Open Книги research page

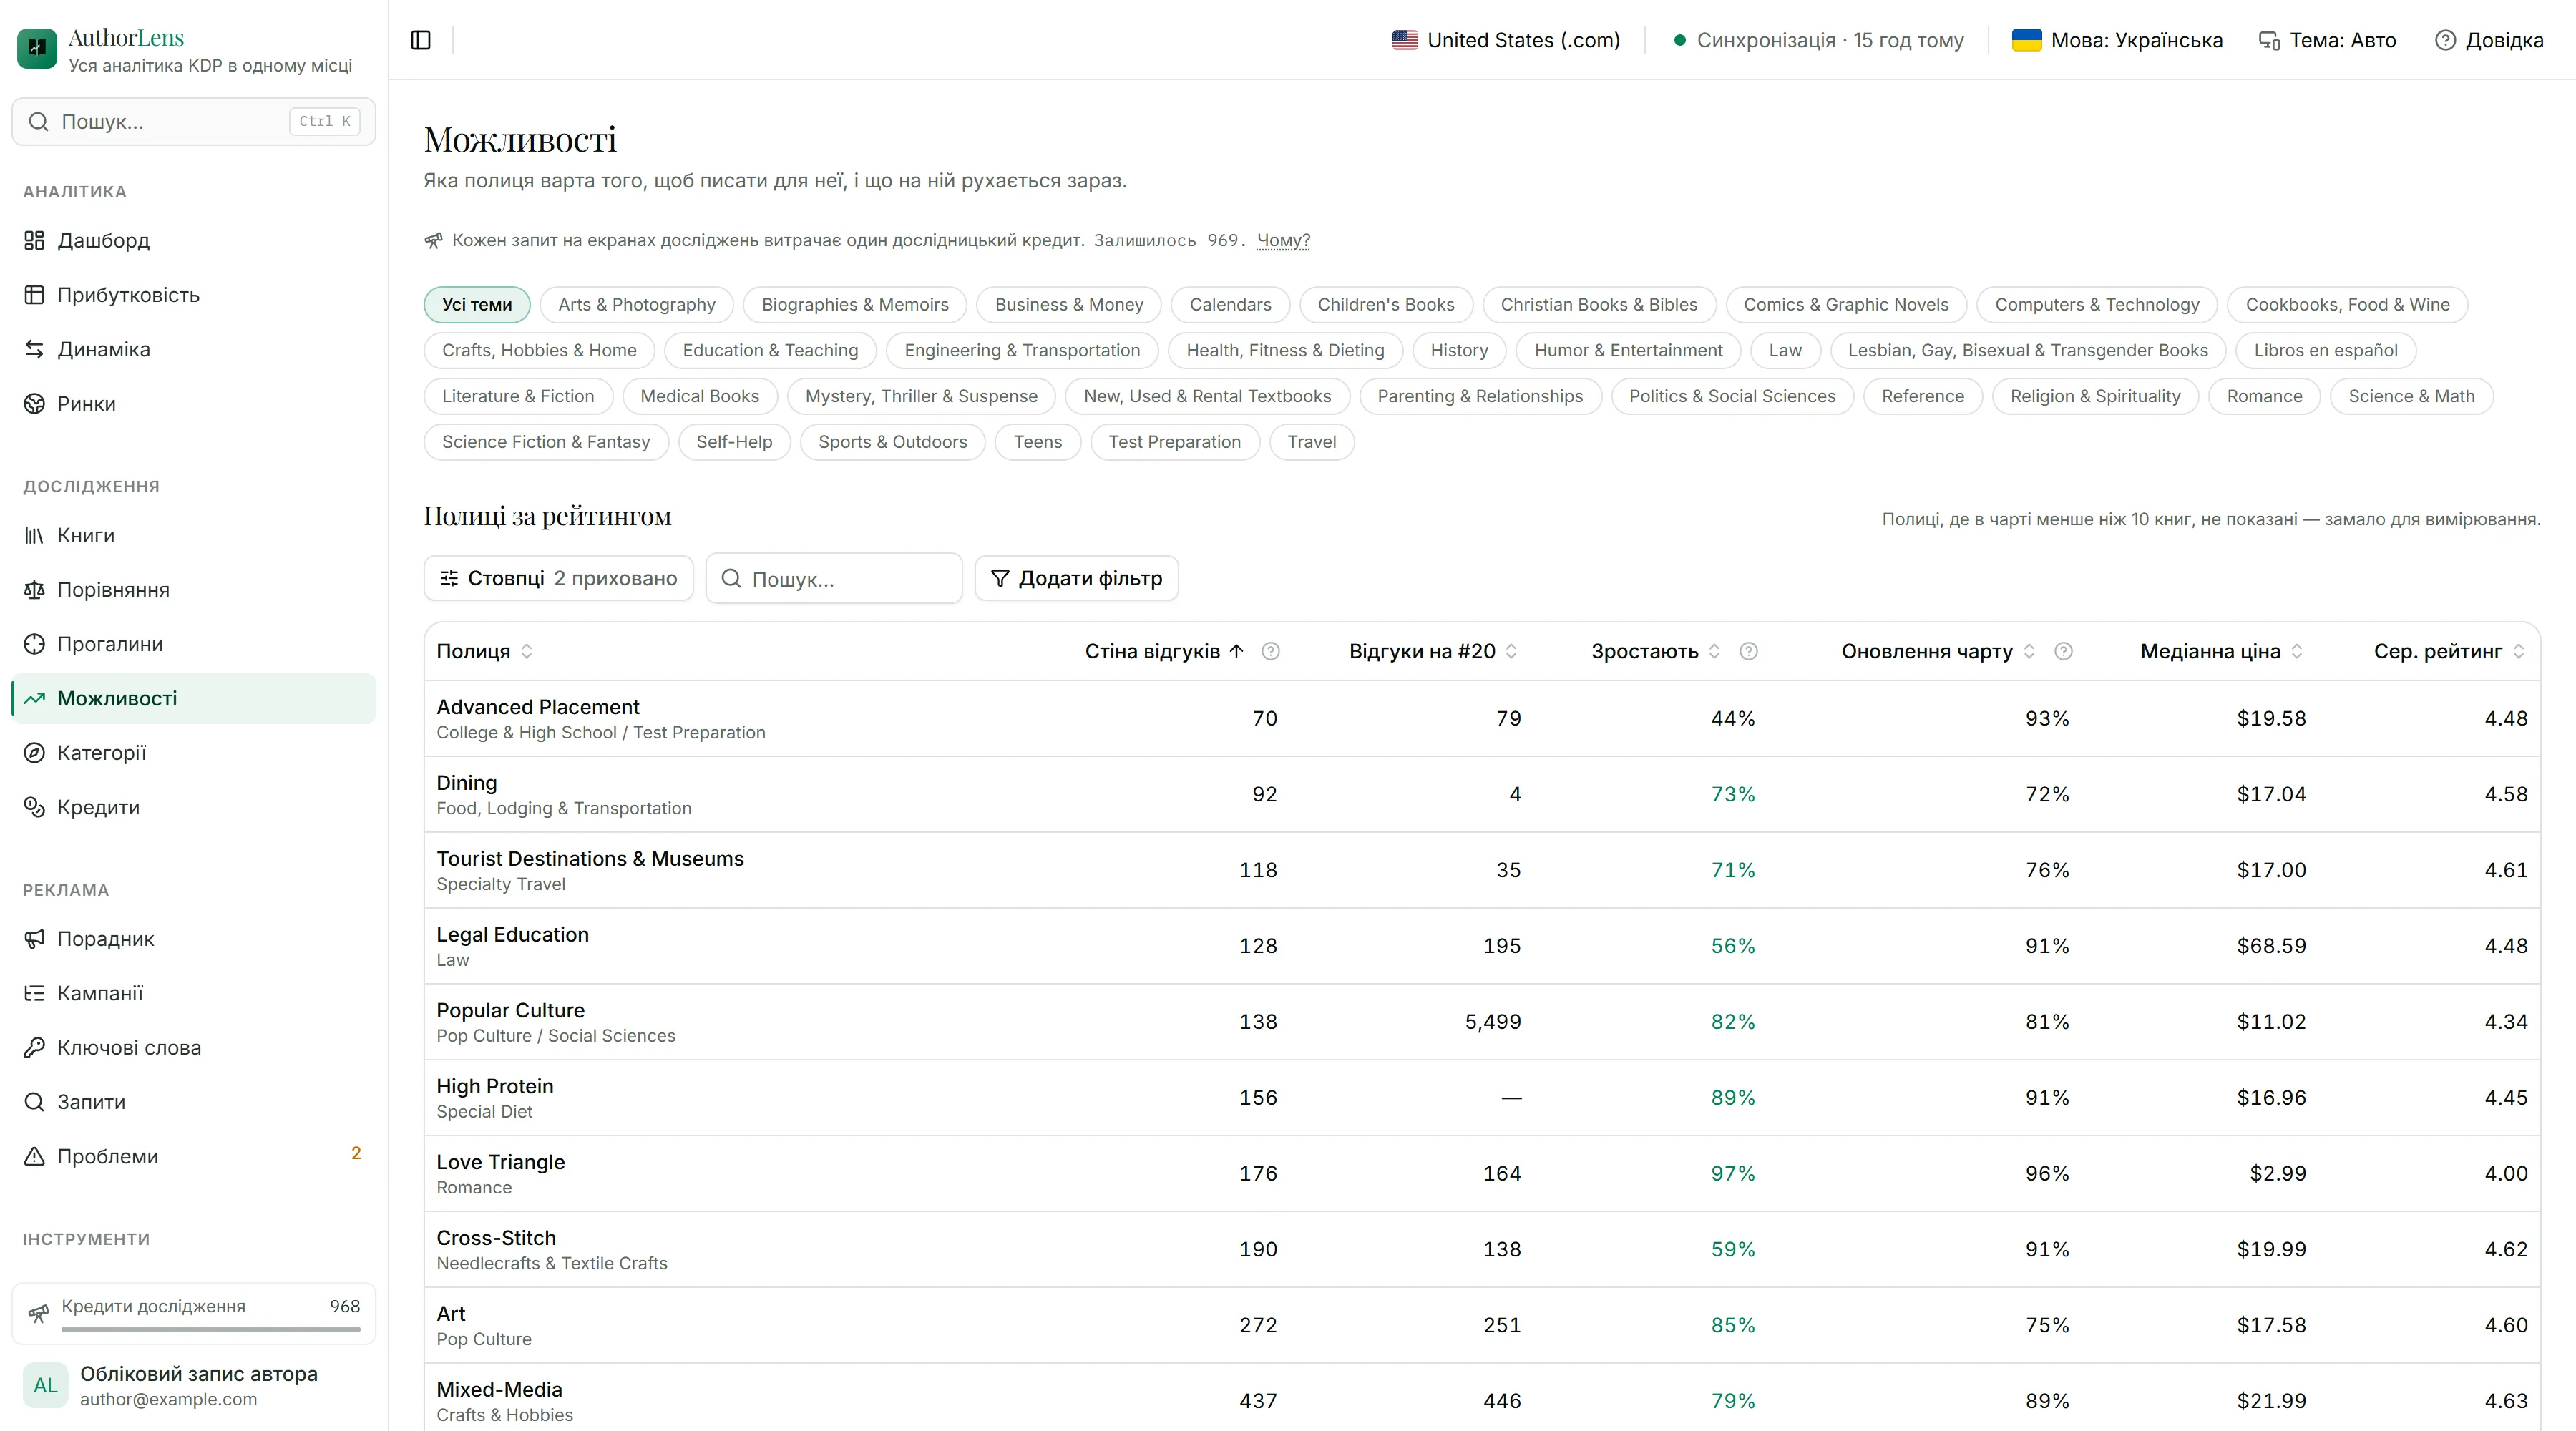pyautogui.click(x=193, y=535)
